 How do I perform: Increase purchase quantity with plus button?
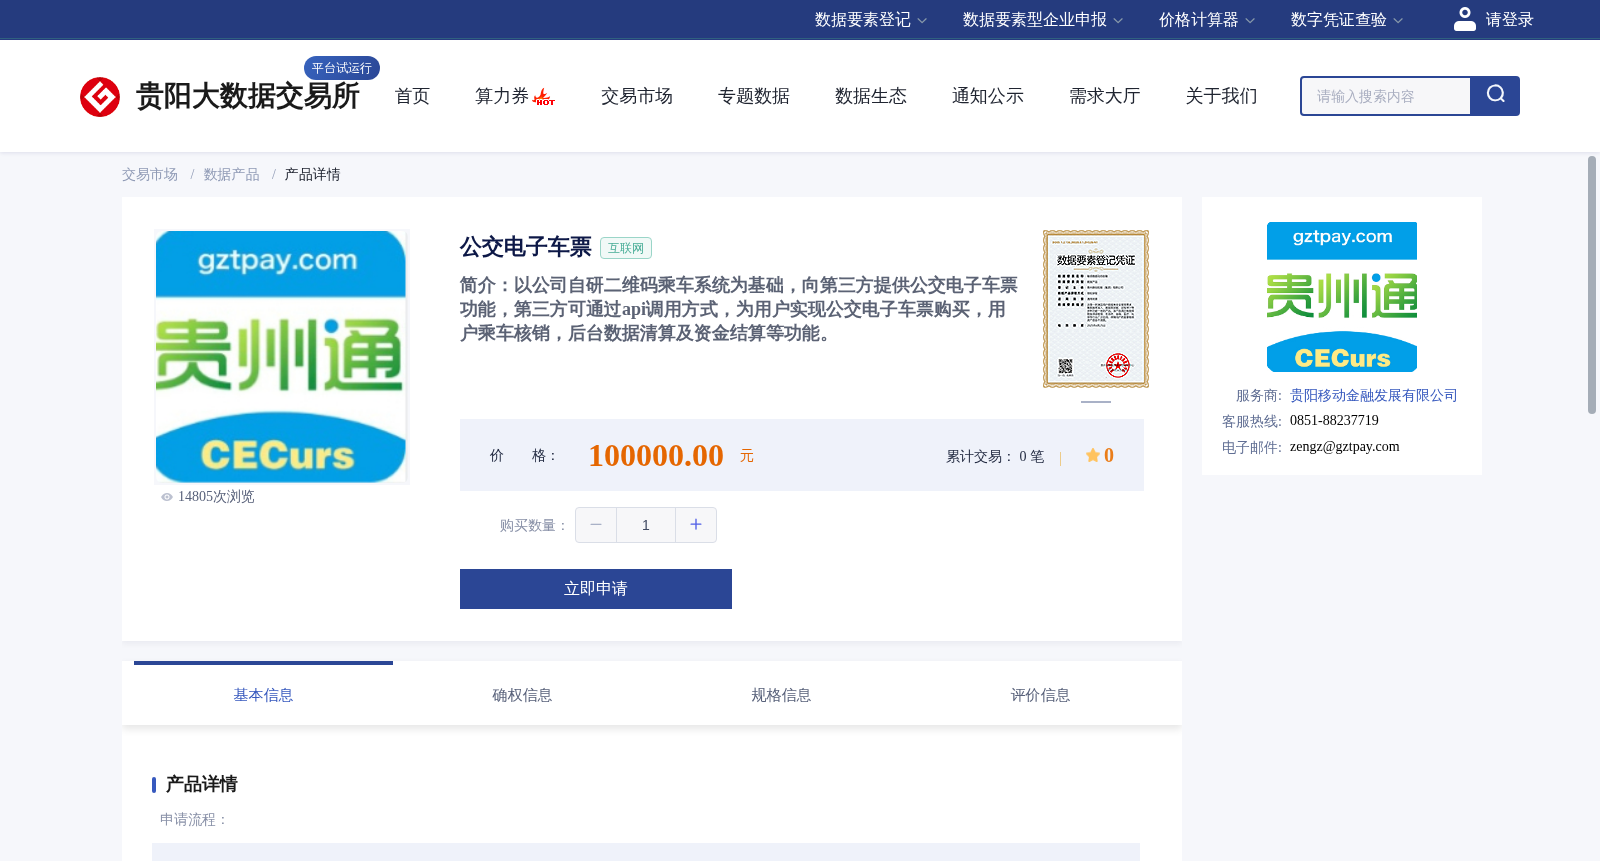coord(696,525)
